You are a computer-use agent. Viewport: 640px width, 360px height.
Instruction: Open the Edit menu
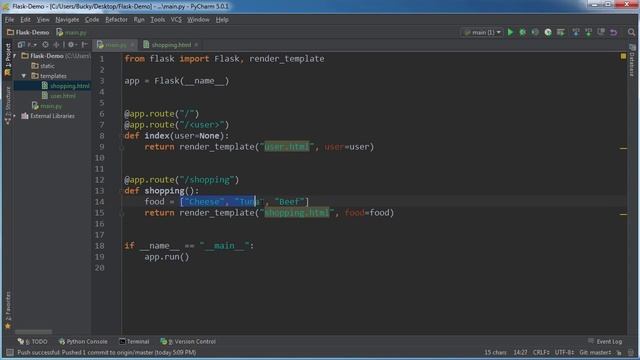(25, 20)
